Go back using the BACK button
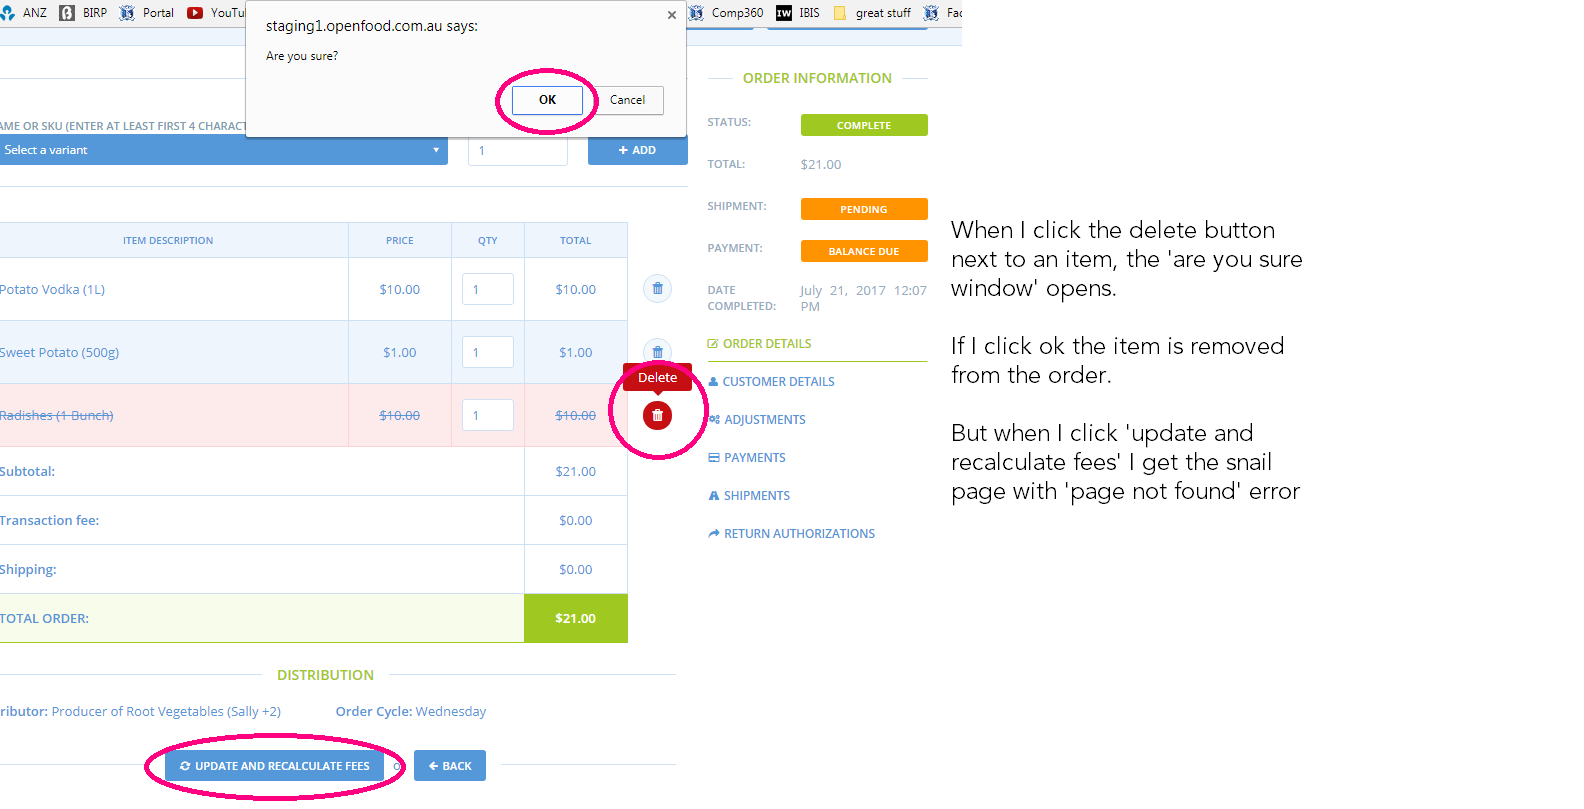The width and height of the screenshot is (1584, 809). tap(450, 766)
